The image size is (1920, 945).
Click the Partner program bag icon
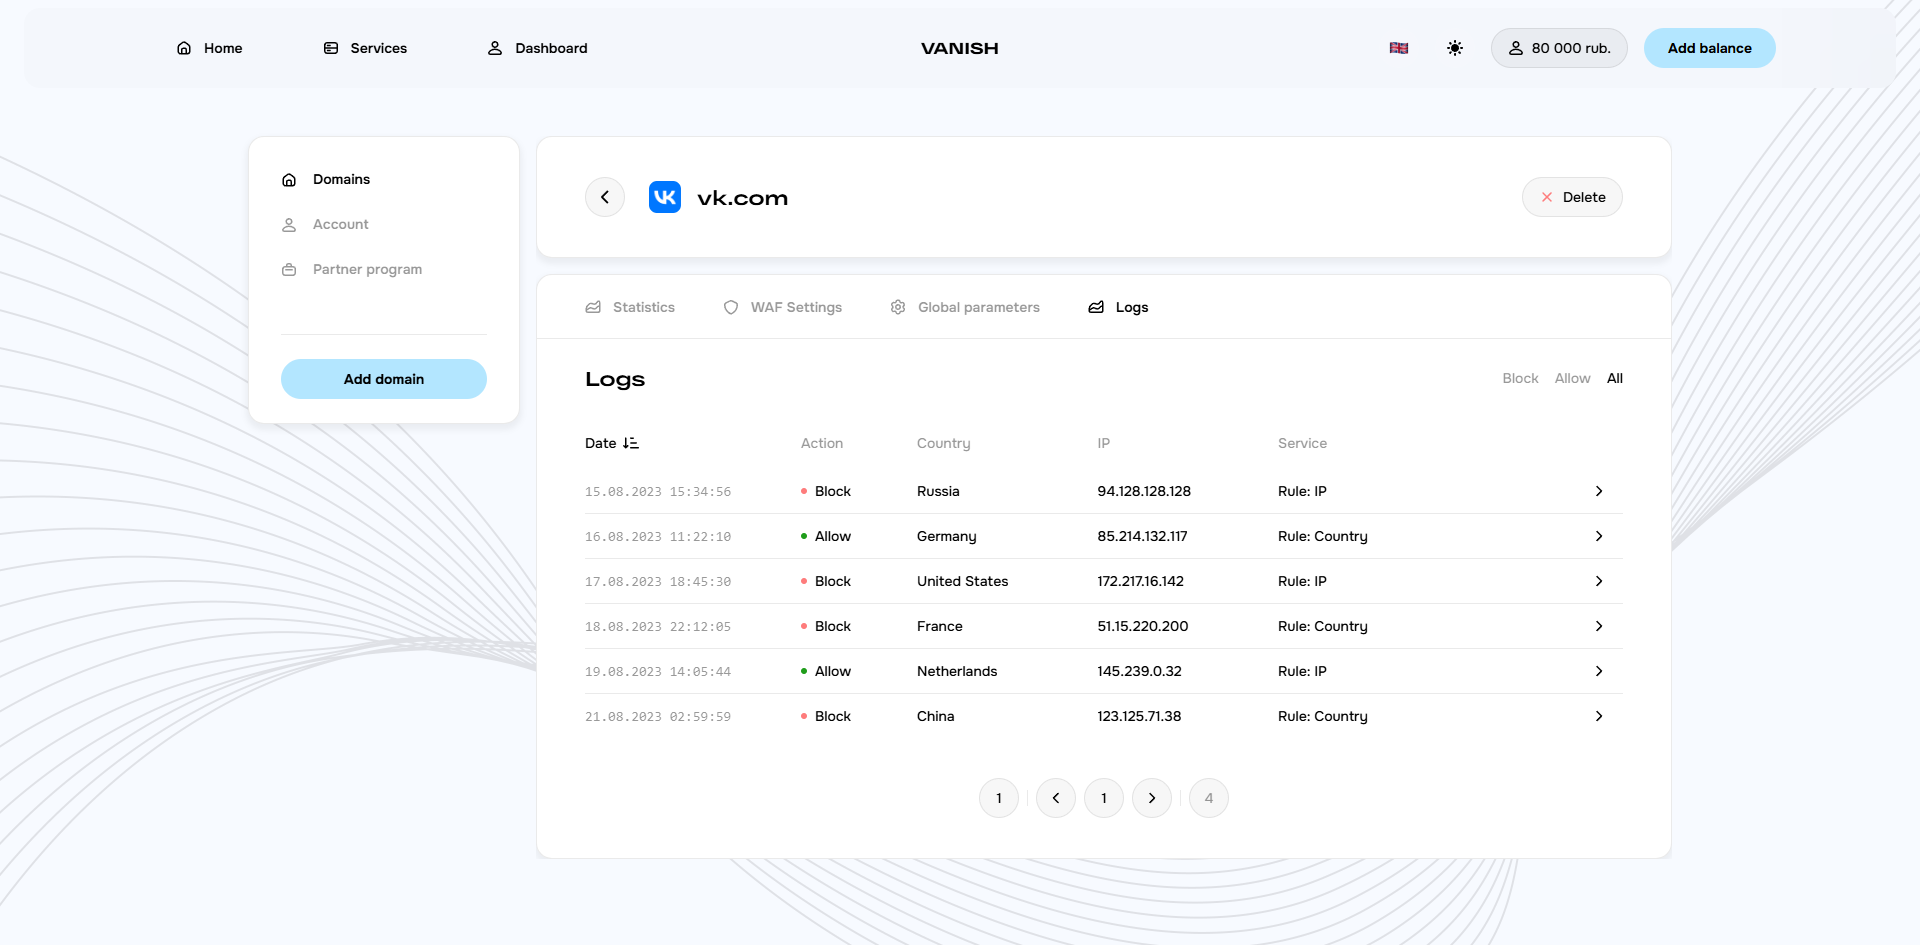click(289, 269)
